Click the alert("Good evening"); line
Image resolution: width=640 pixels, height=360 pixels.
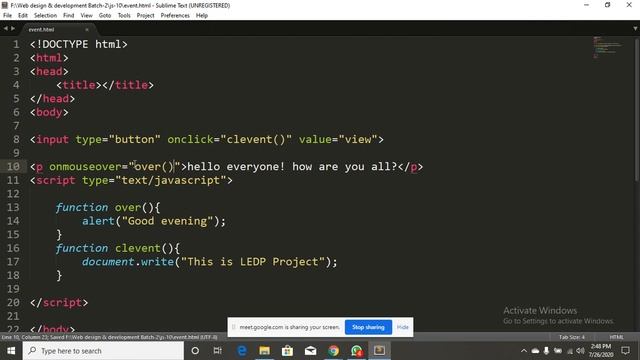pos(153,221)
